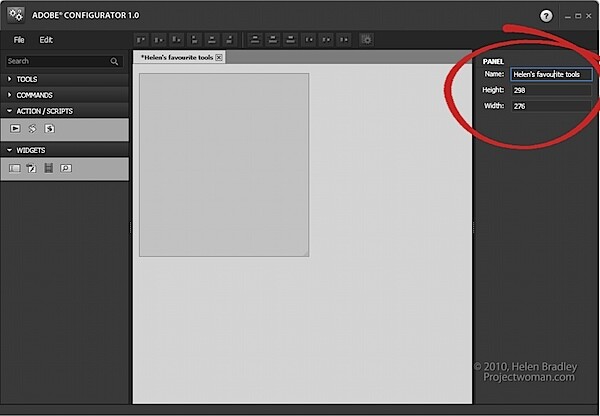Click the magnifier icon in the Search box
This screenshot has width=600, height=416.
point(114,61)
